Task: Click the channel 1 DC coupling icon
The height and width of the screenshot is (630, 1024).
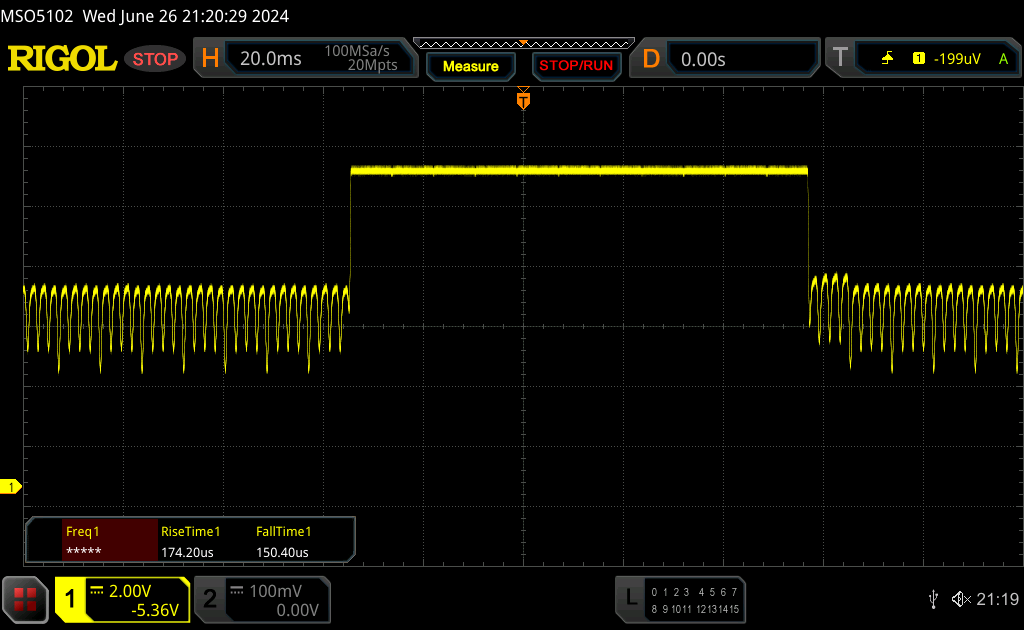Action: pos(97,591)
